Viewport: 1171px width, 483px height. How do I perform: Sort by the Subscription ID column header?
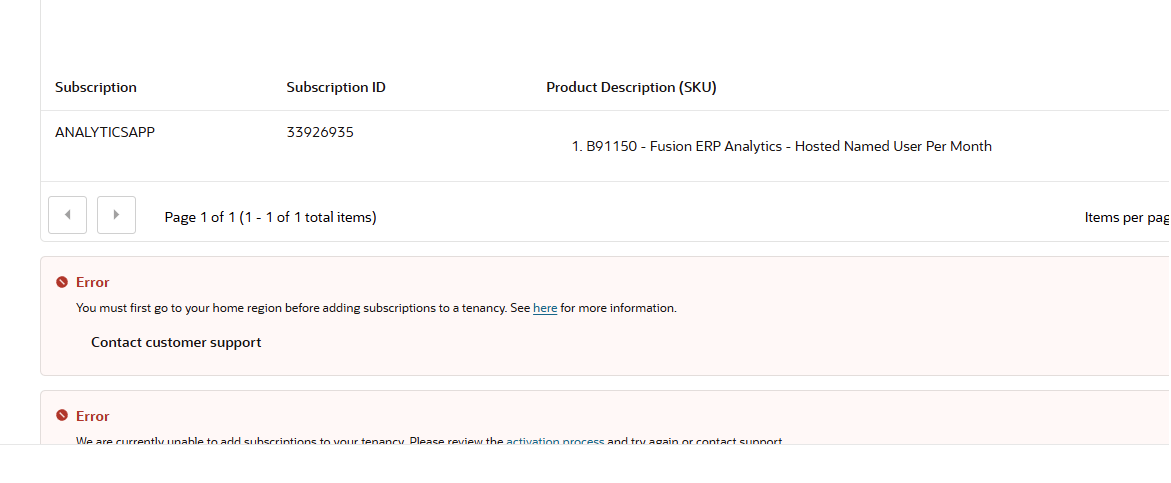tap(336, 87)
